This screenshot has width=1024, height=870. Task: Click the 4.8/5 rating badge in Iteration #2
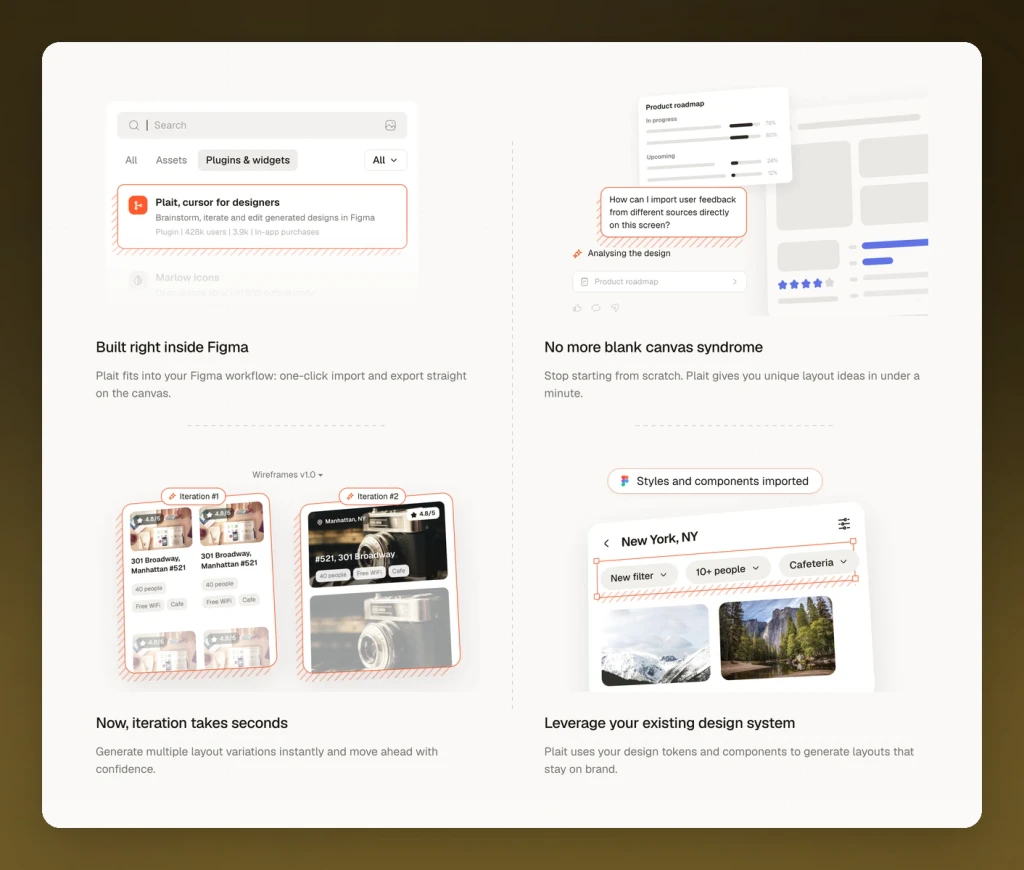[423, 513]
